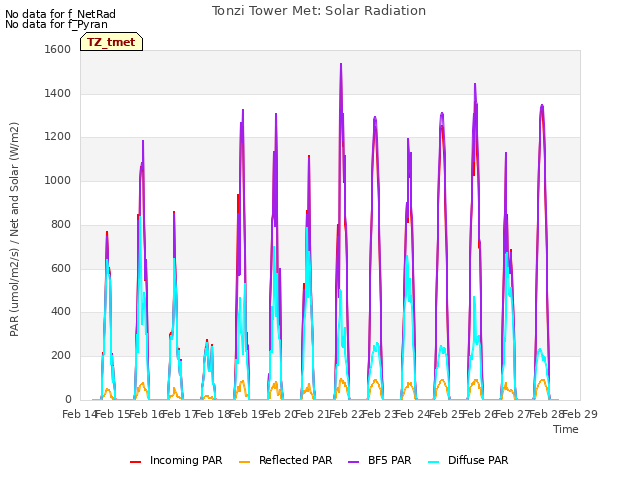Click the red Incoming PAR legend swatch

tap(136, 461)
